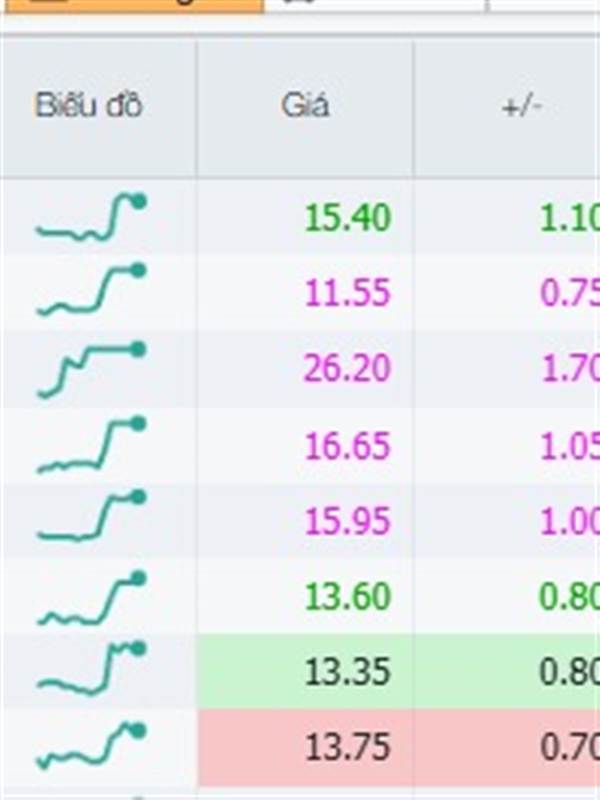Open the sparkline chart beside price 11.55
The width and height of the screenshot is (600, 800).
(91, 291)
